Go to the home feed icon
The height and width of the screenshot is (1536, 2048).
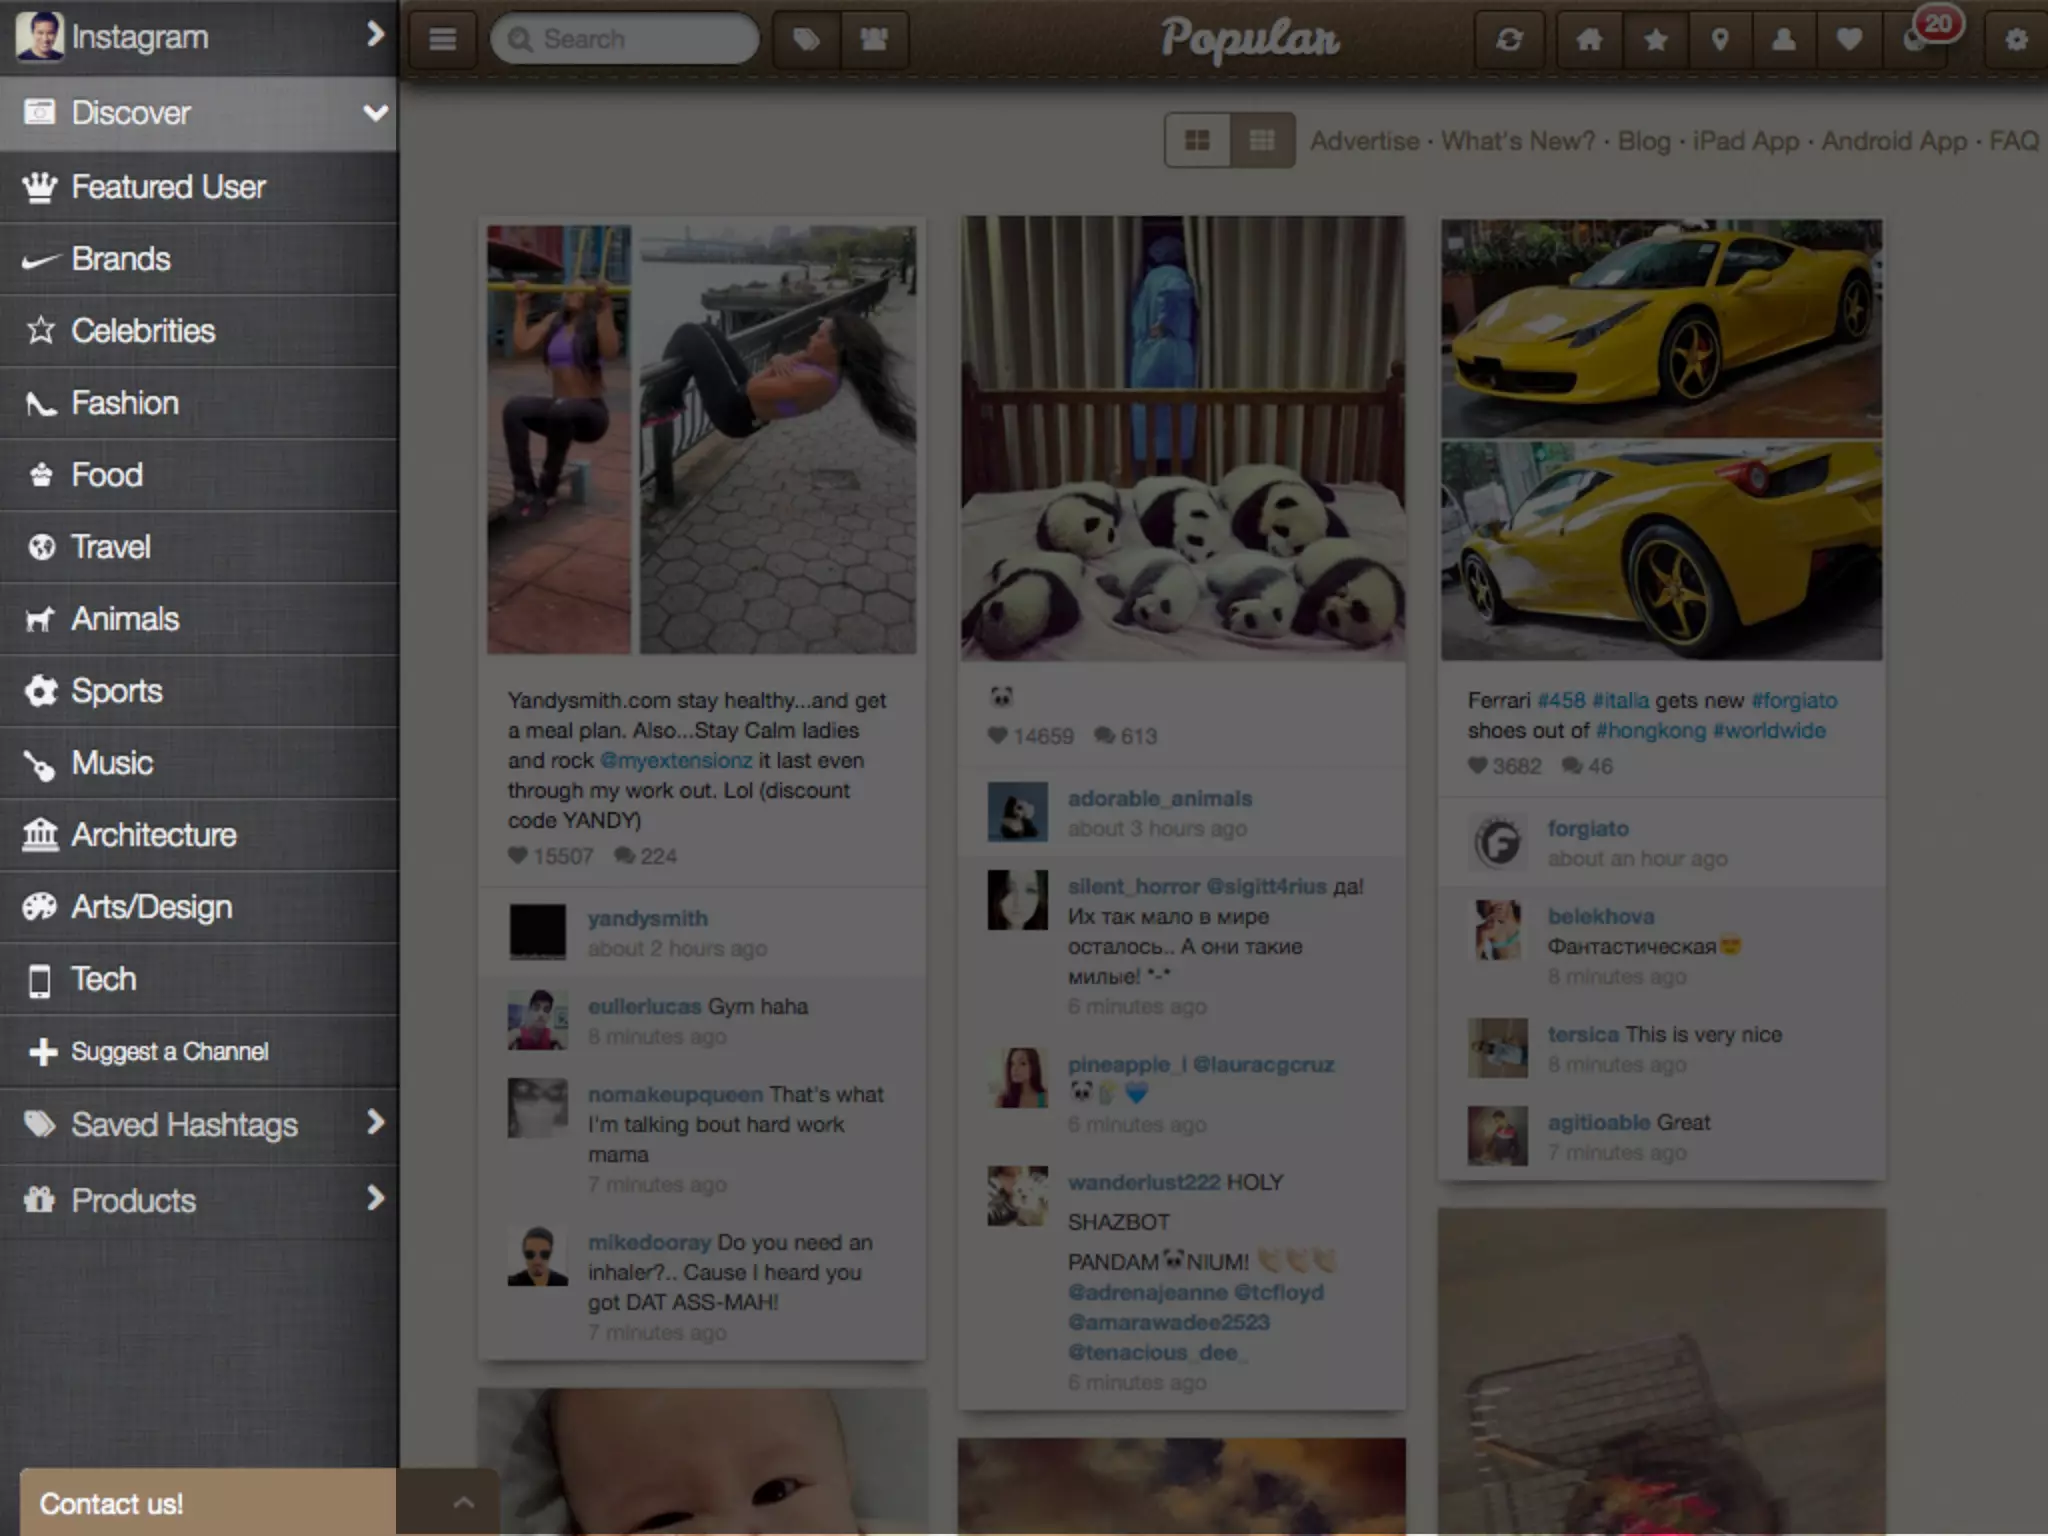[x=1589, y=39]
